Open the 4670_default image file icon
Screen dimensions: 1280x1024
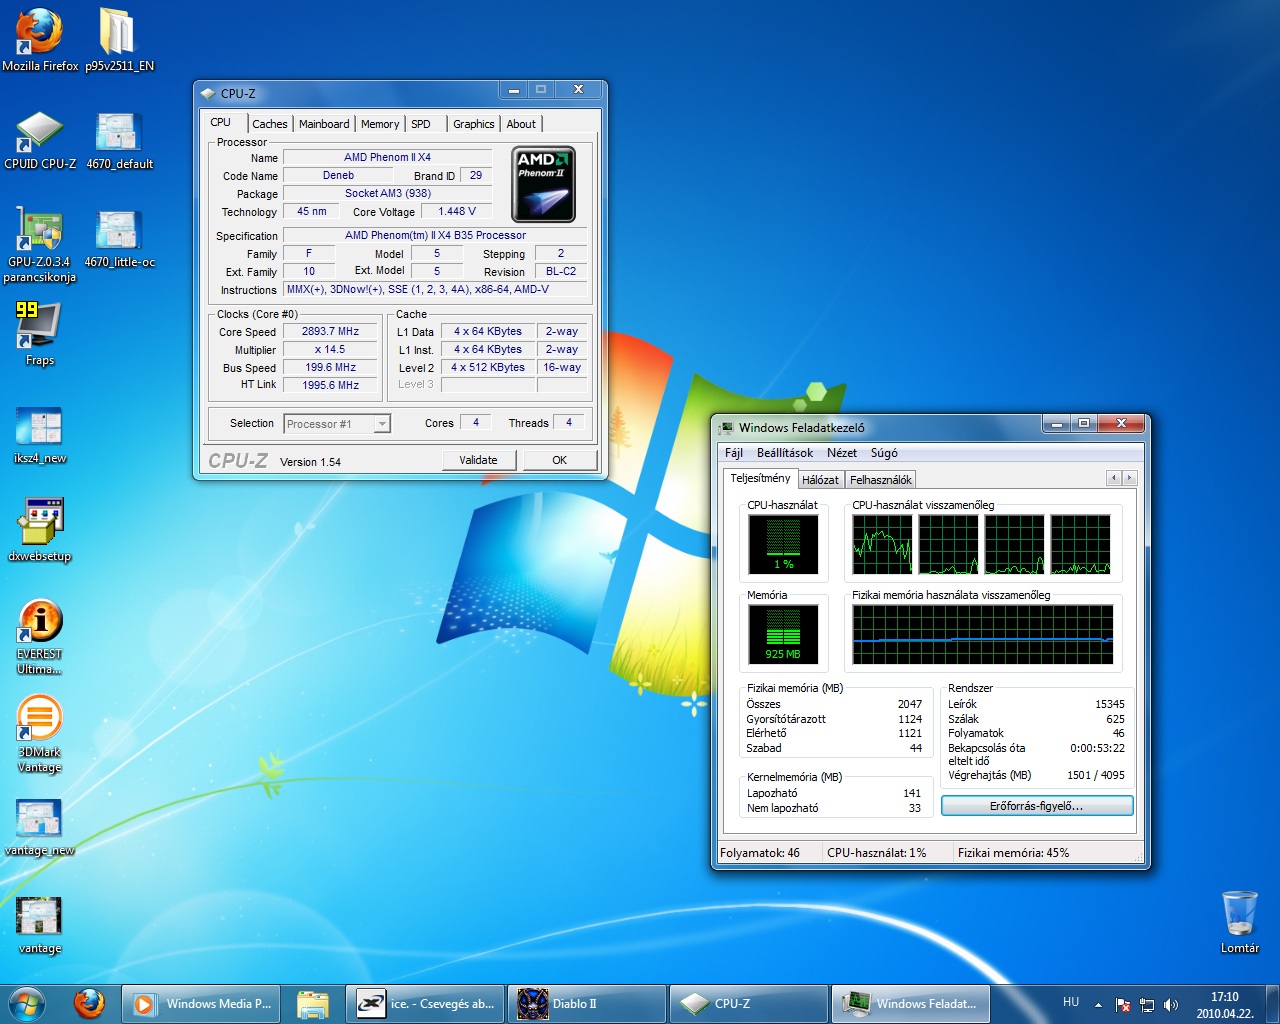(119, 140)
